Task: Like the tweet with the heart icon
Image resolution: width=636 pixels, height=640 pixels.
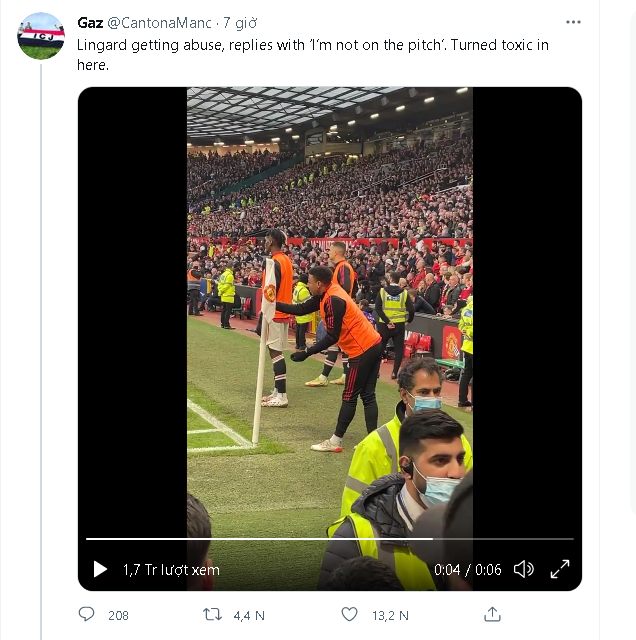Action: click(349, 614)
